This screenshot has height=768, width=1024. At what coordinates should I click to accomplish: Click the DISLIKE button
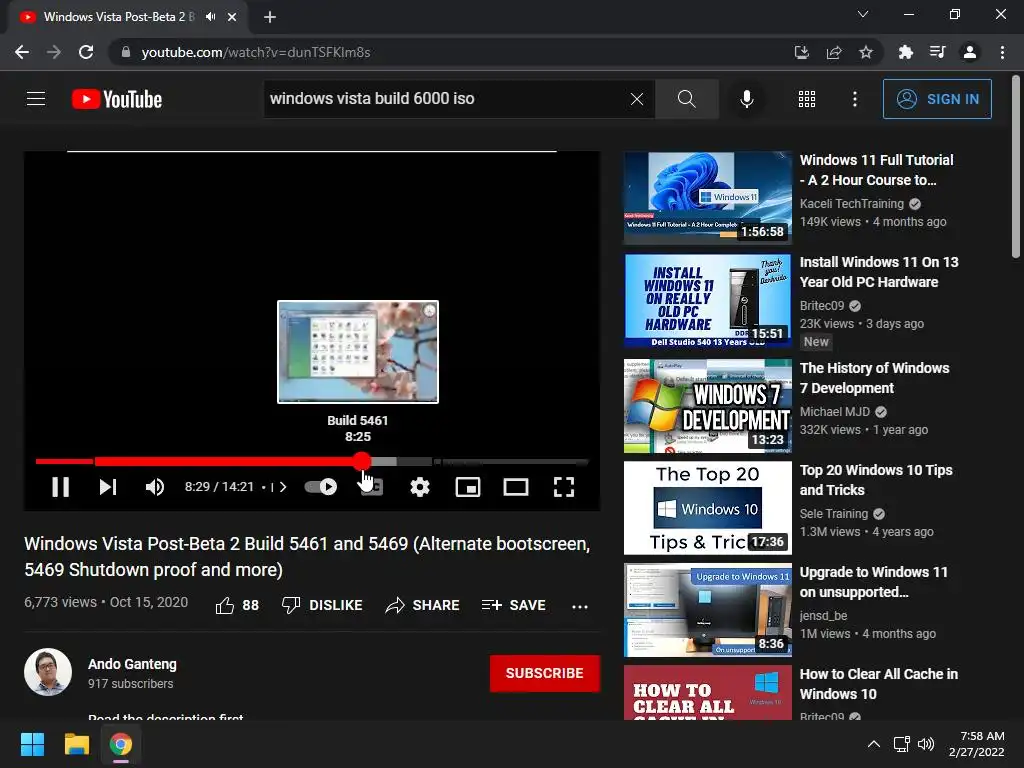click(x=322, y=605)
